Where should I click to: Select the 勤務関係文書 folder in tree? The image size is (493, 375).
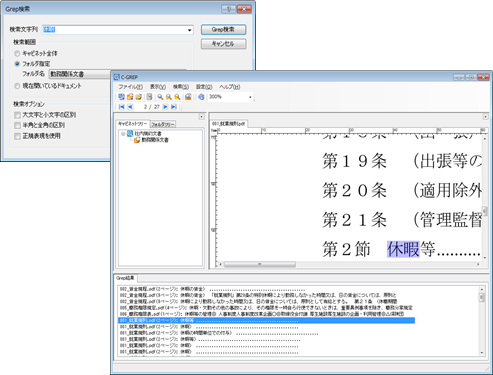[155, 140]
